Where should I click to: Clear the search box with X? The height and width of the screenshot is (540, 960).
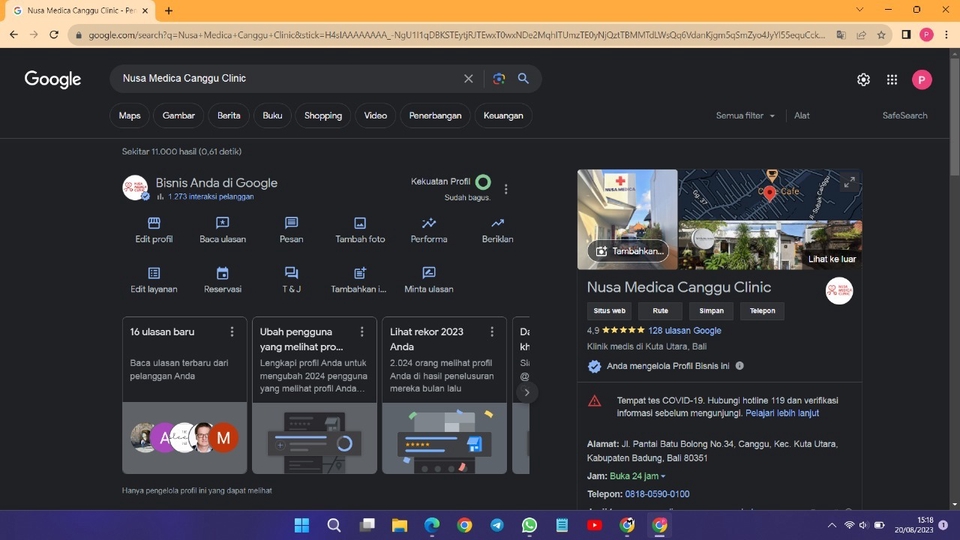[468, 78]
